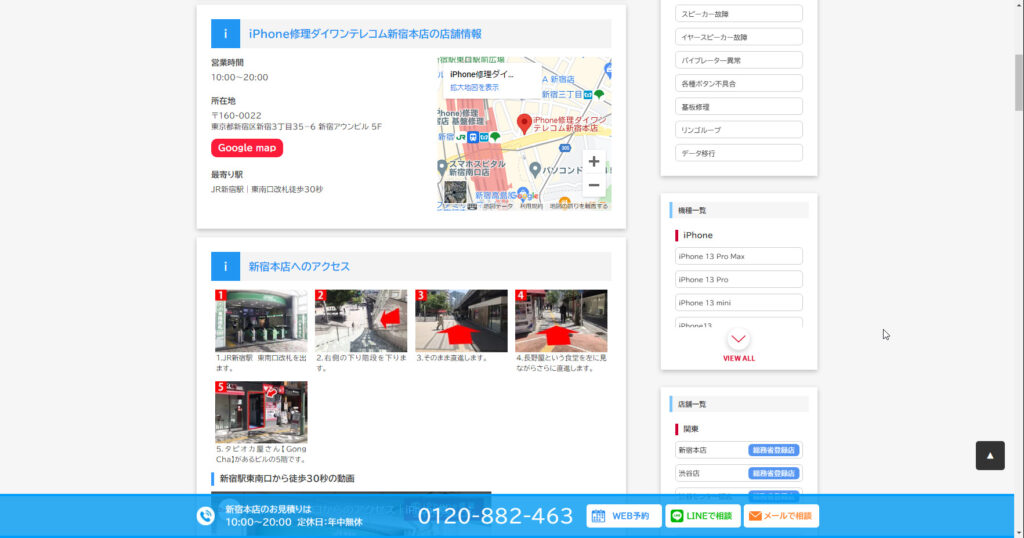Toggle the satellite view thumbnail on map

pos(455,193)
